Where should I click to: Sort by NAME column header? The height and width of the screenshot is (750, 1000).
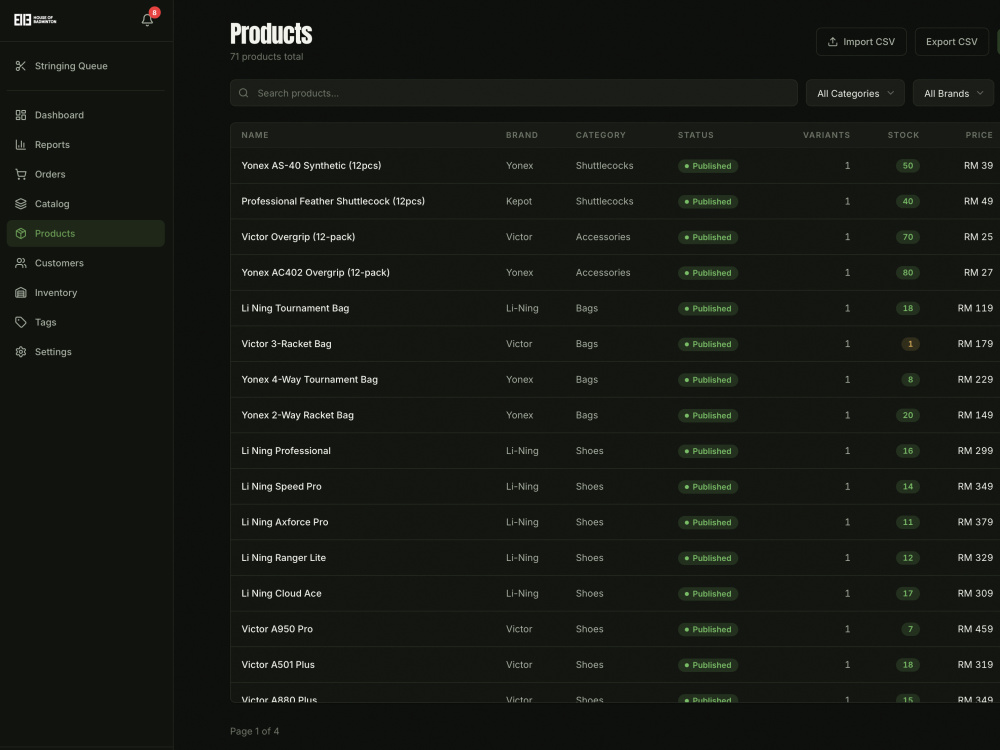tap(255, 135)
